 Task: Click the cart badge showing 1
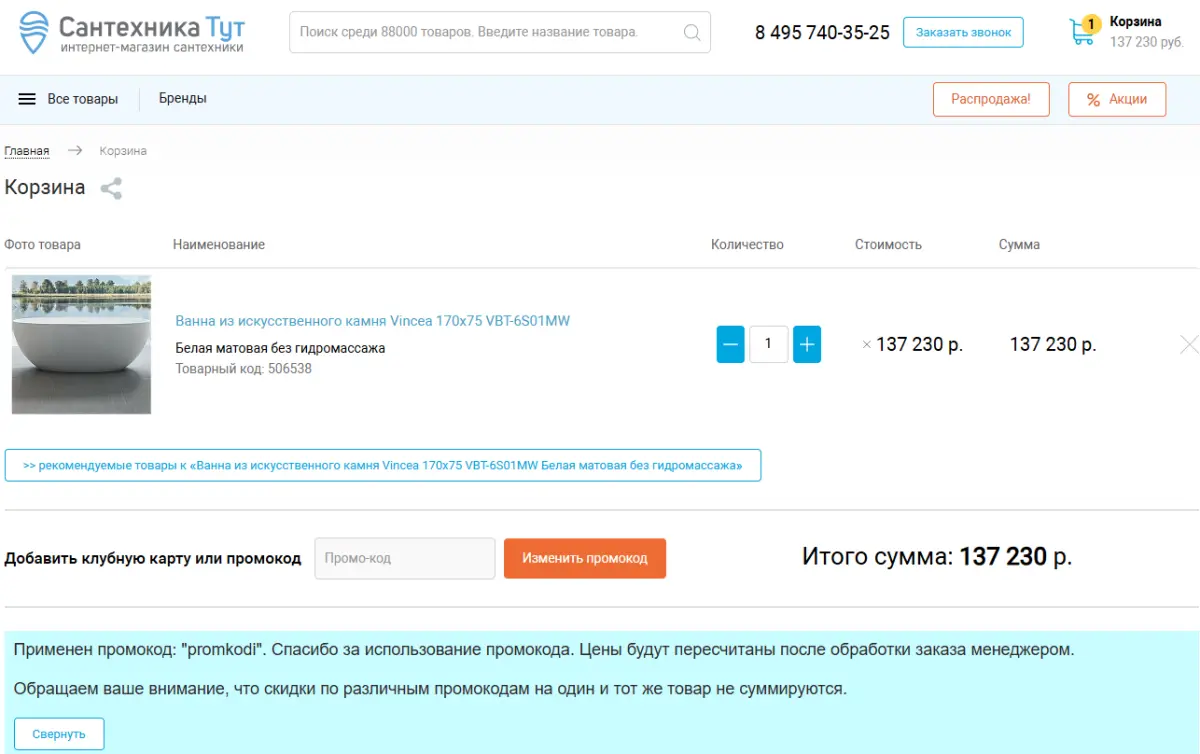[x=1091, y=23]
